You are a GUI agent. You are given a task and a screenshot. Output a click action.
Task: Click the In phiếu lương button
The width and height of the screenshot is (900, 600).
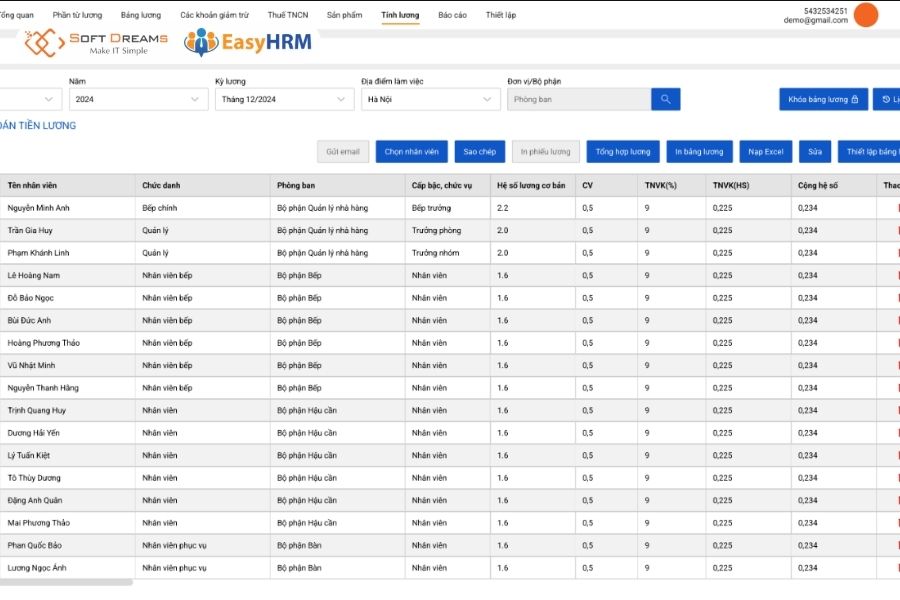pyautogui.click(x=545, y=152)
